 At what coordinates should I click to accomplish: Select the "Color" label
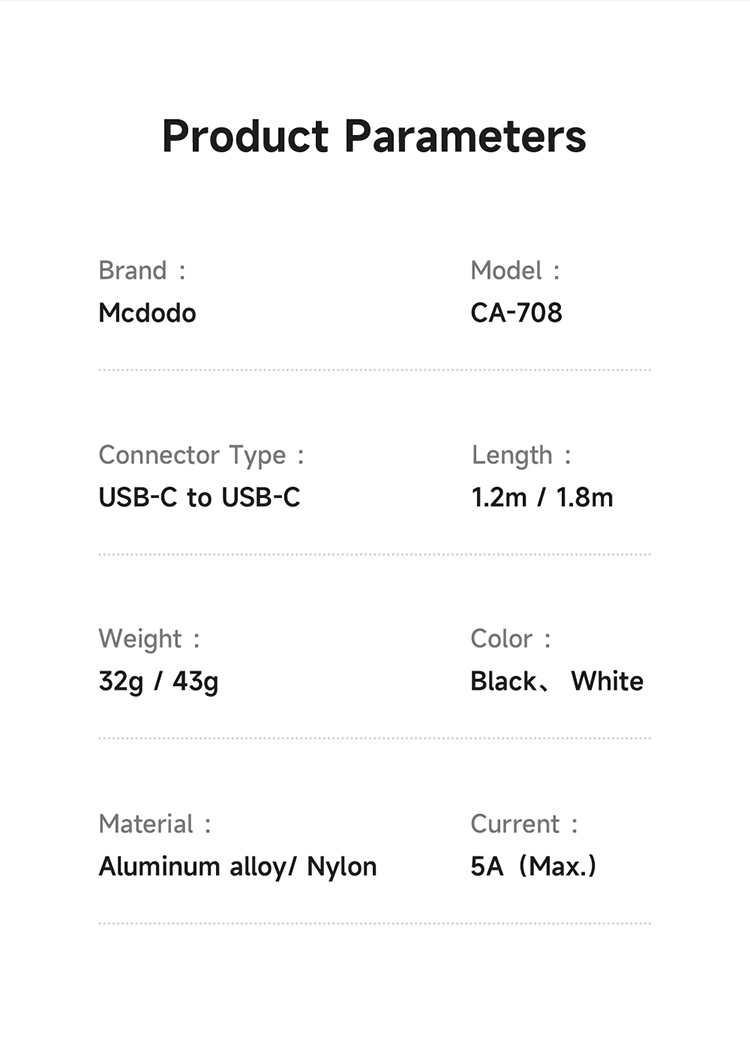tap(501, 640)
